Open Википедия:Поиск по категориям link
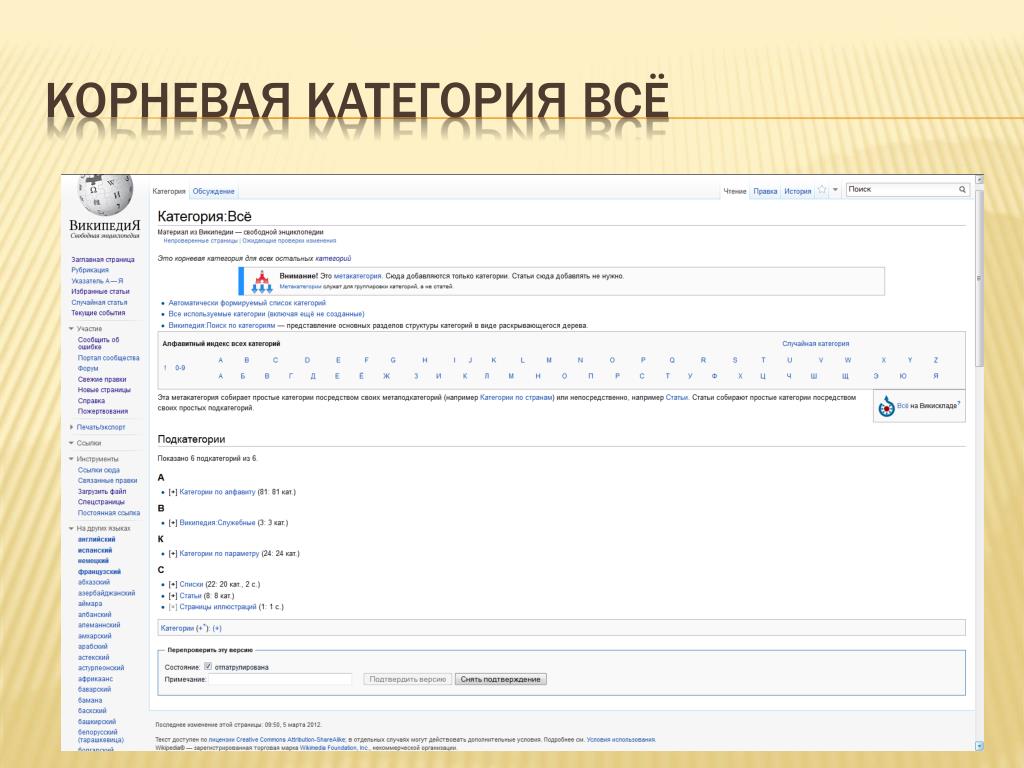This screenshot has width=1024, height=768. [221, 325]
